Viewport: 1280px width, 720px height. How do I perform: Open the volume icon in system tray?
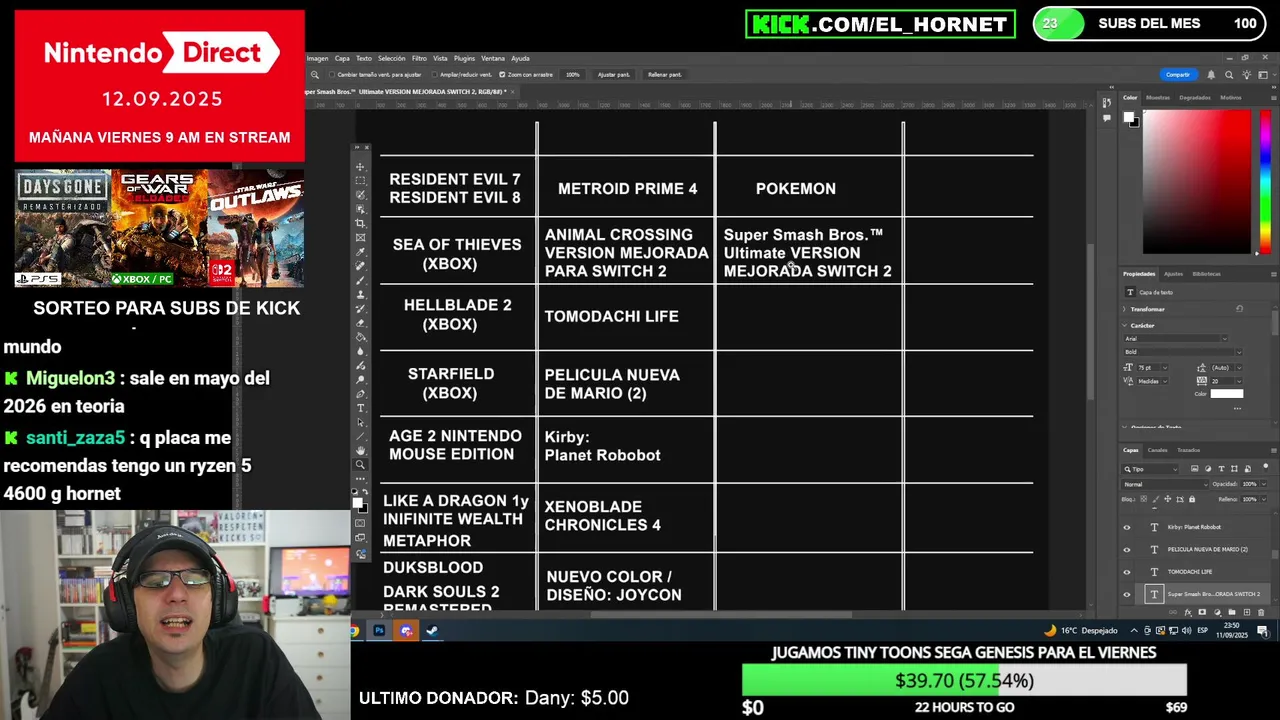pos(1187,630)
